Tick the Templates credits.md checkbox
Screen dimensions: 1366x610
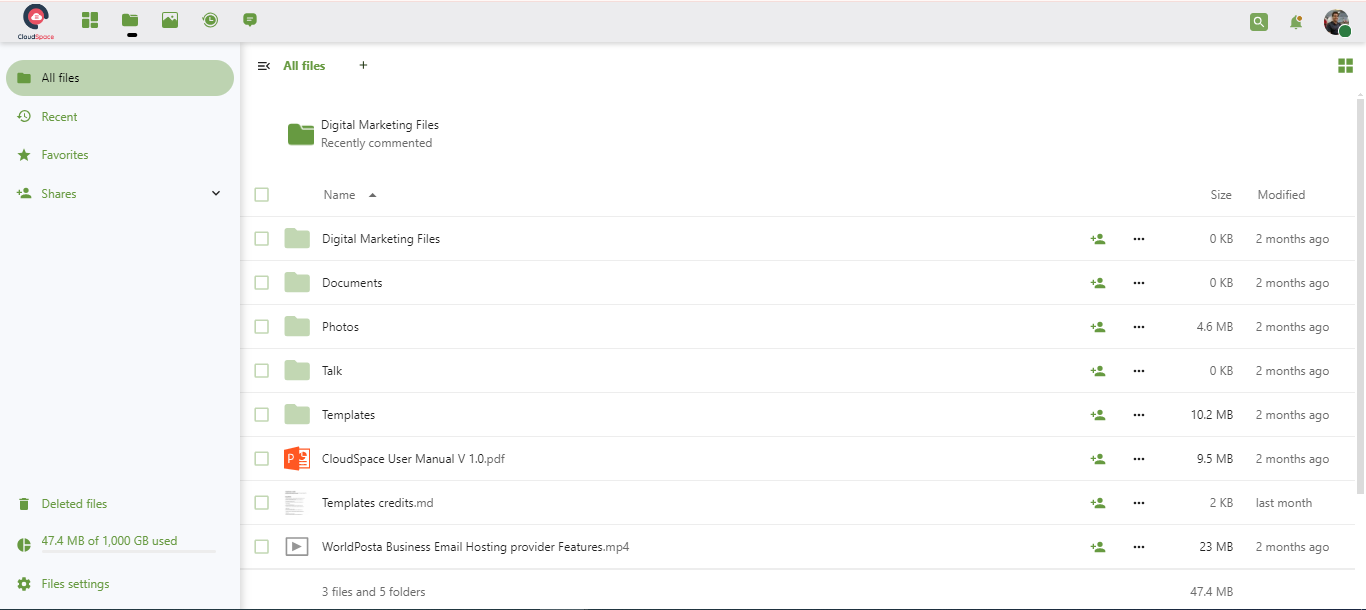(262, 503)
